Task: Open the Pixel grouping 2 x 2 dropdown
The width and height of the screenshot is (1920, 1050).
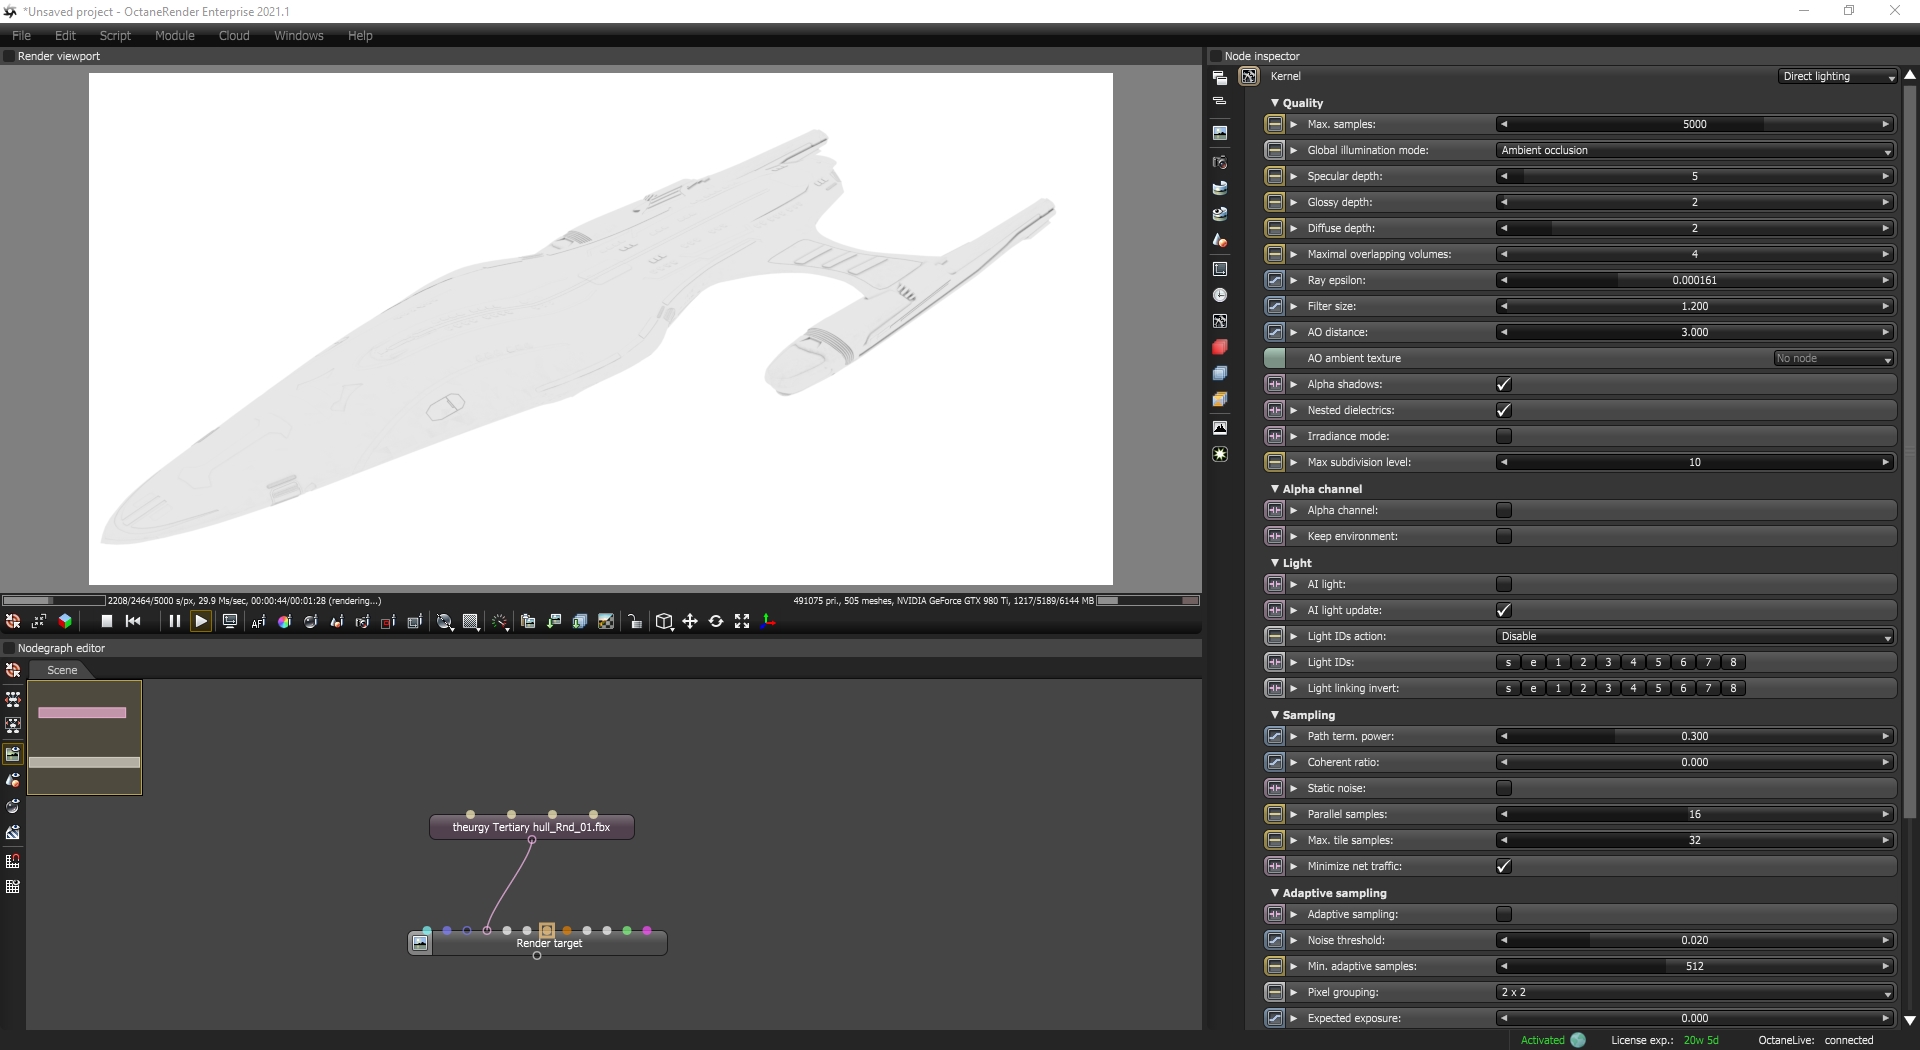Action: point(1695,992)
